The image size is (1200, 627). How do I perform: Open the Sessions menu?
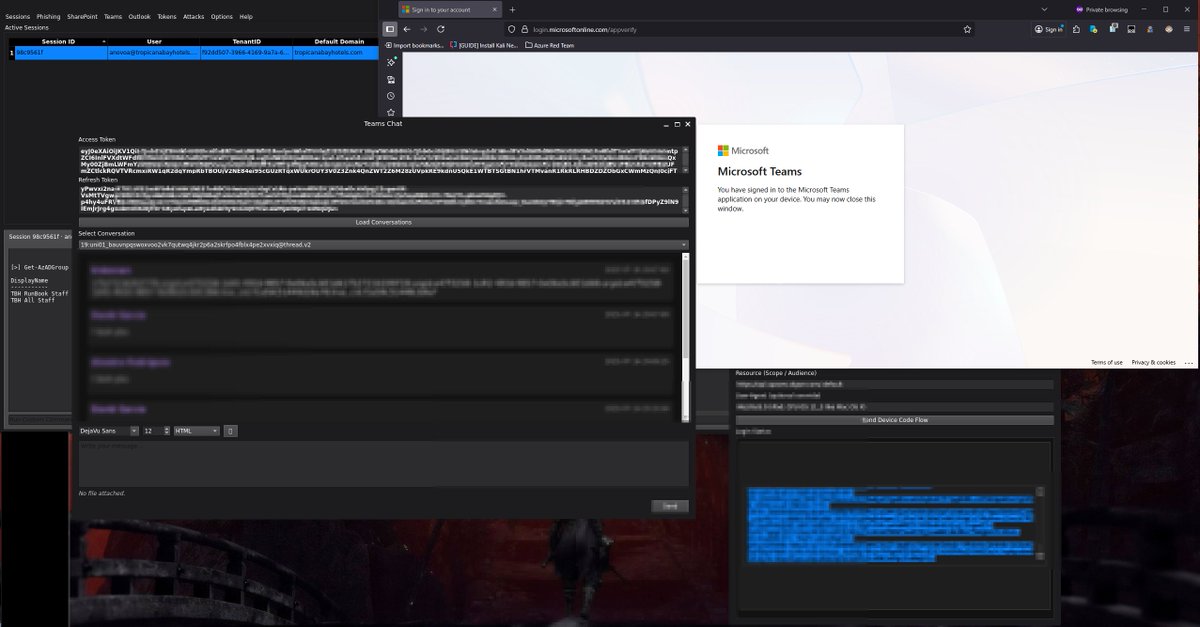[18, 17]
